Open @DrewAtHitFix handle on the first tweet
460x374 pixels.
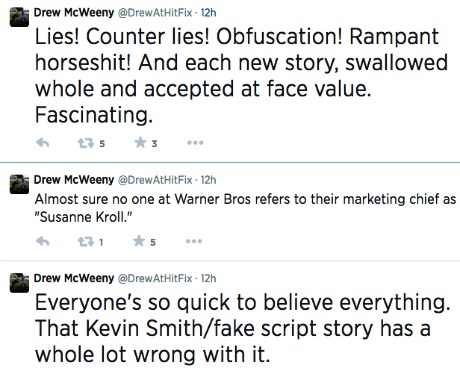click(155, 13)
